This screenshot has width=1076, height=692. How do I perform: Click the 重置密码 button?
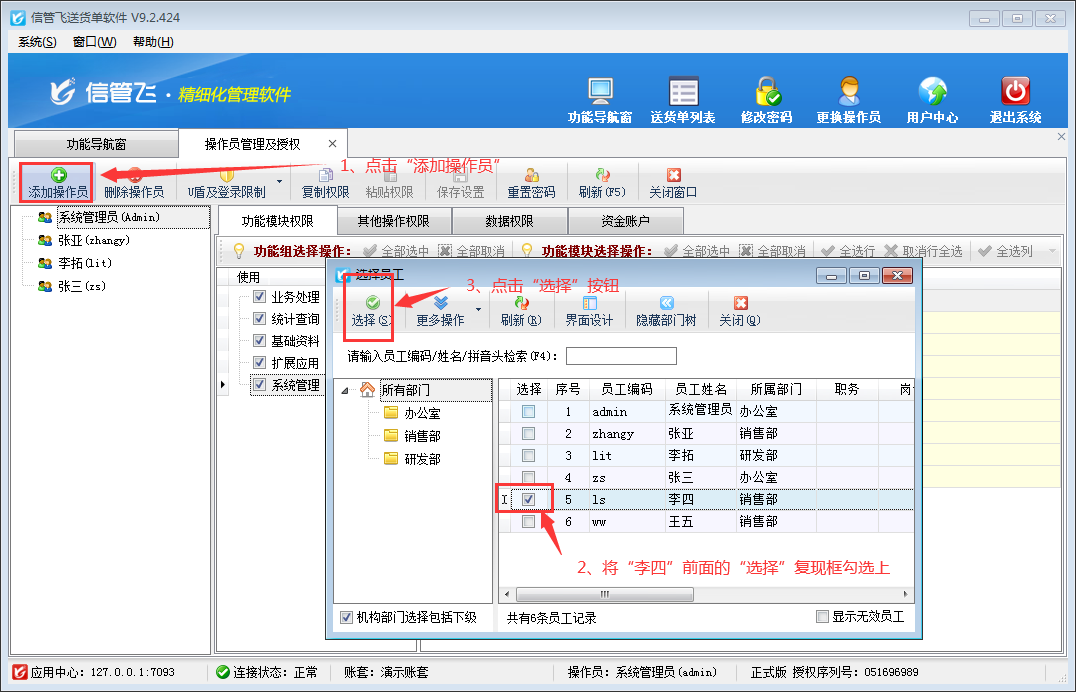(x=531, y=183)
